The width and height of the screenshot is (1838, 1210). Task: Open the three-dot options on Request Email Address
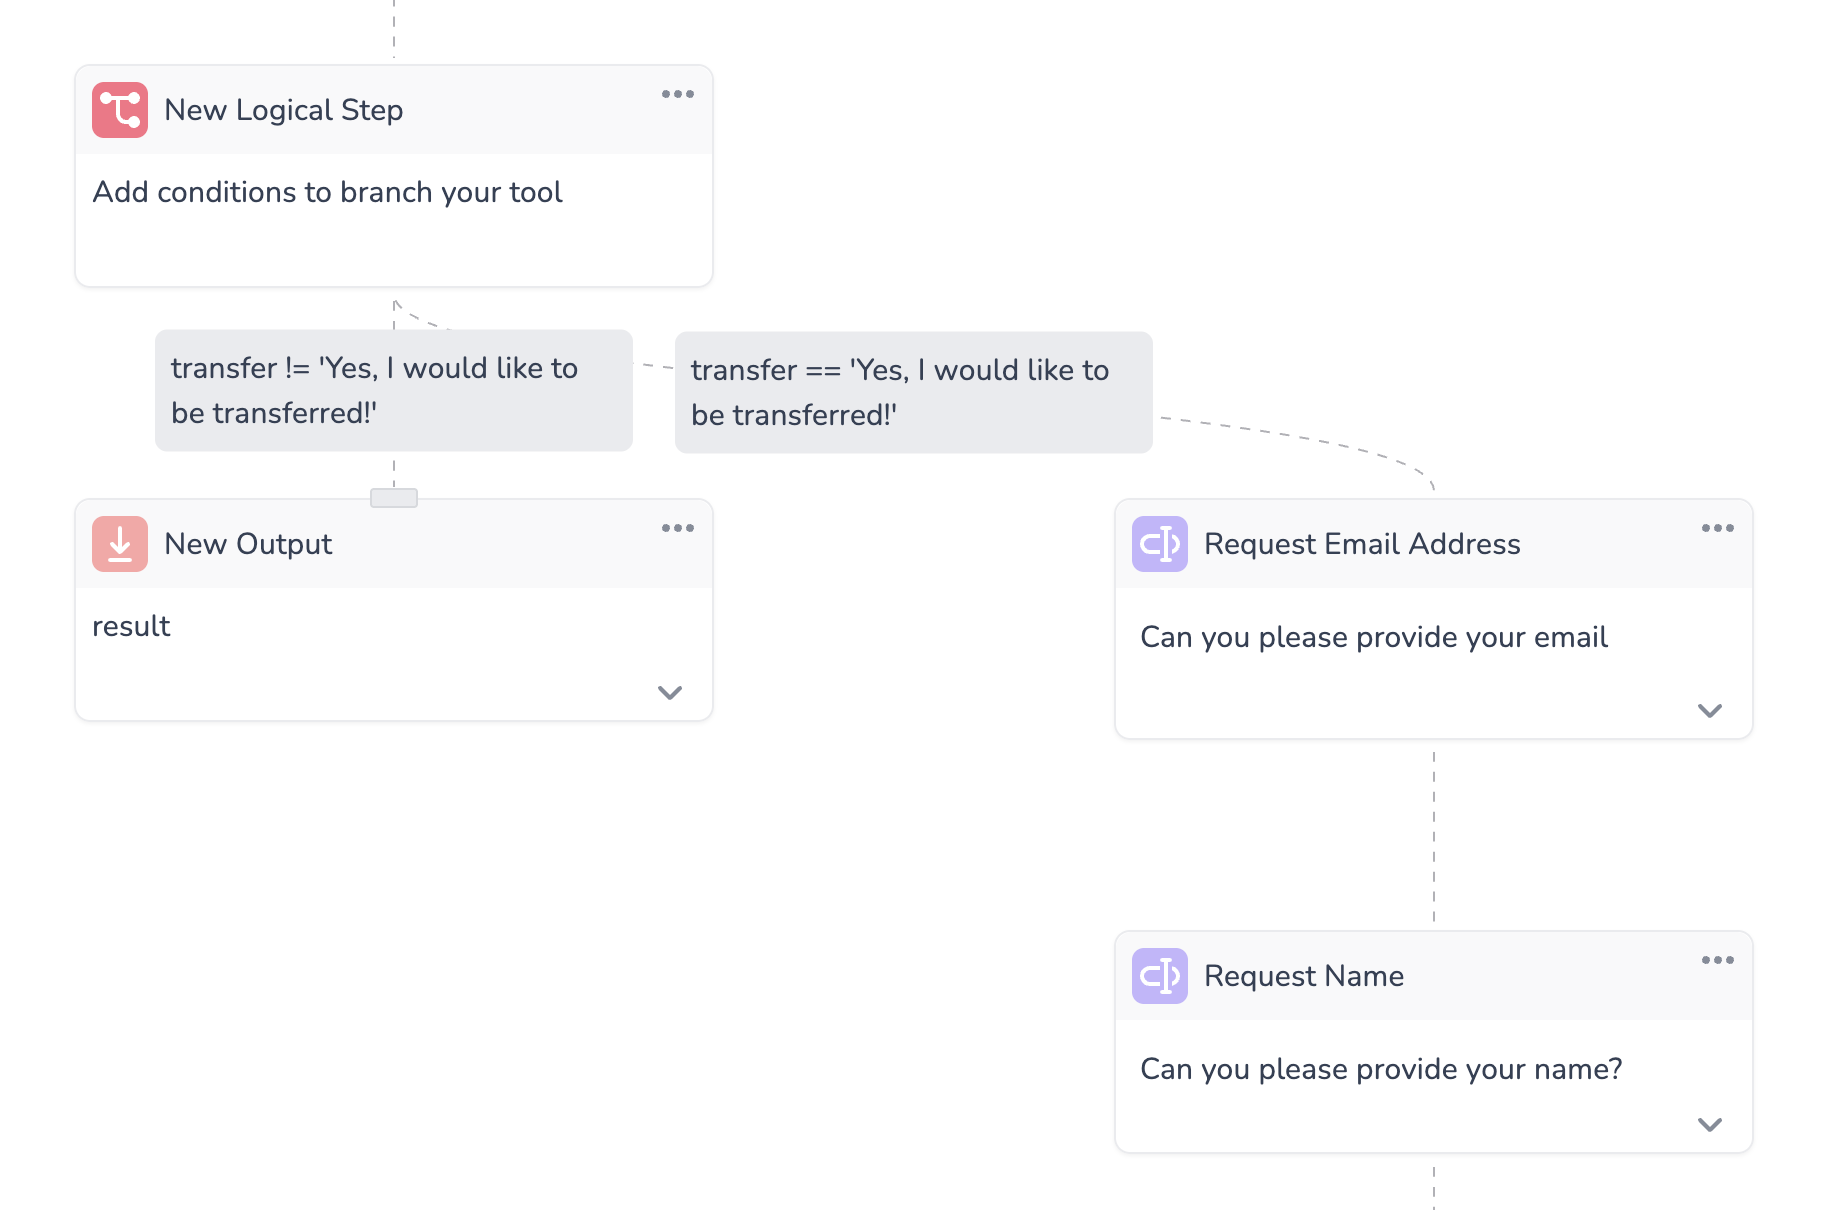click(x=1717, y=528)
